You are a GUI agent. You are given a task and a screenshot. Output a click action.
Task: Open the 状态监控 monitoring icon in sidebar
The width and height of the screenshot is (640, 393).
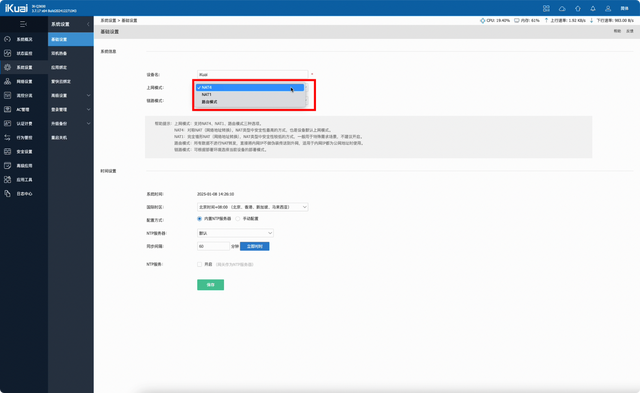coord(7,53)
